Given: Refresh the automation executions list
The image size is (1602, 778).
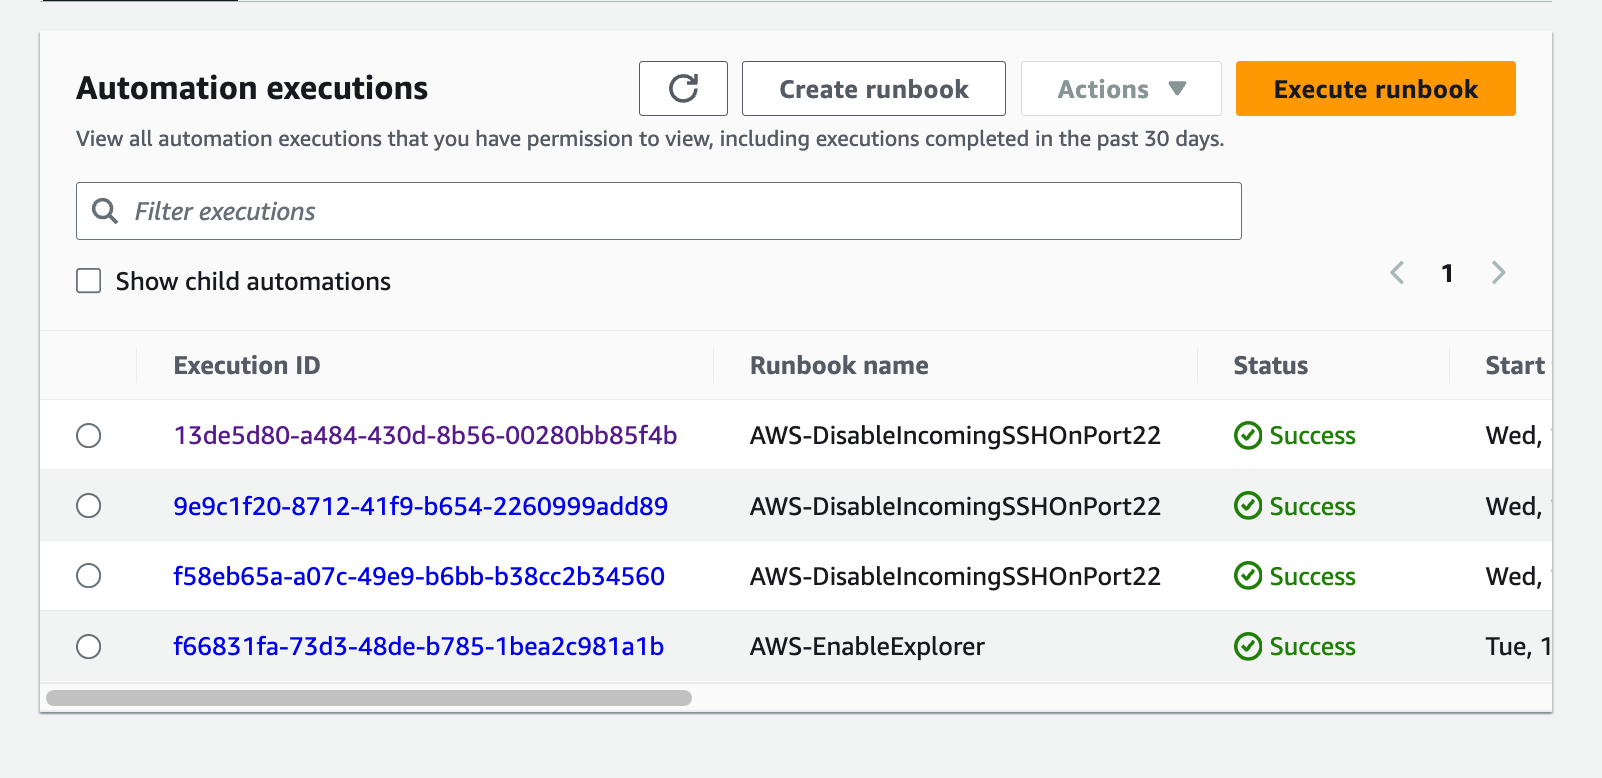Looking at the screenshot, I should pos(683,89).
